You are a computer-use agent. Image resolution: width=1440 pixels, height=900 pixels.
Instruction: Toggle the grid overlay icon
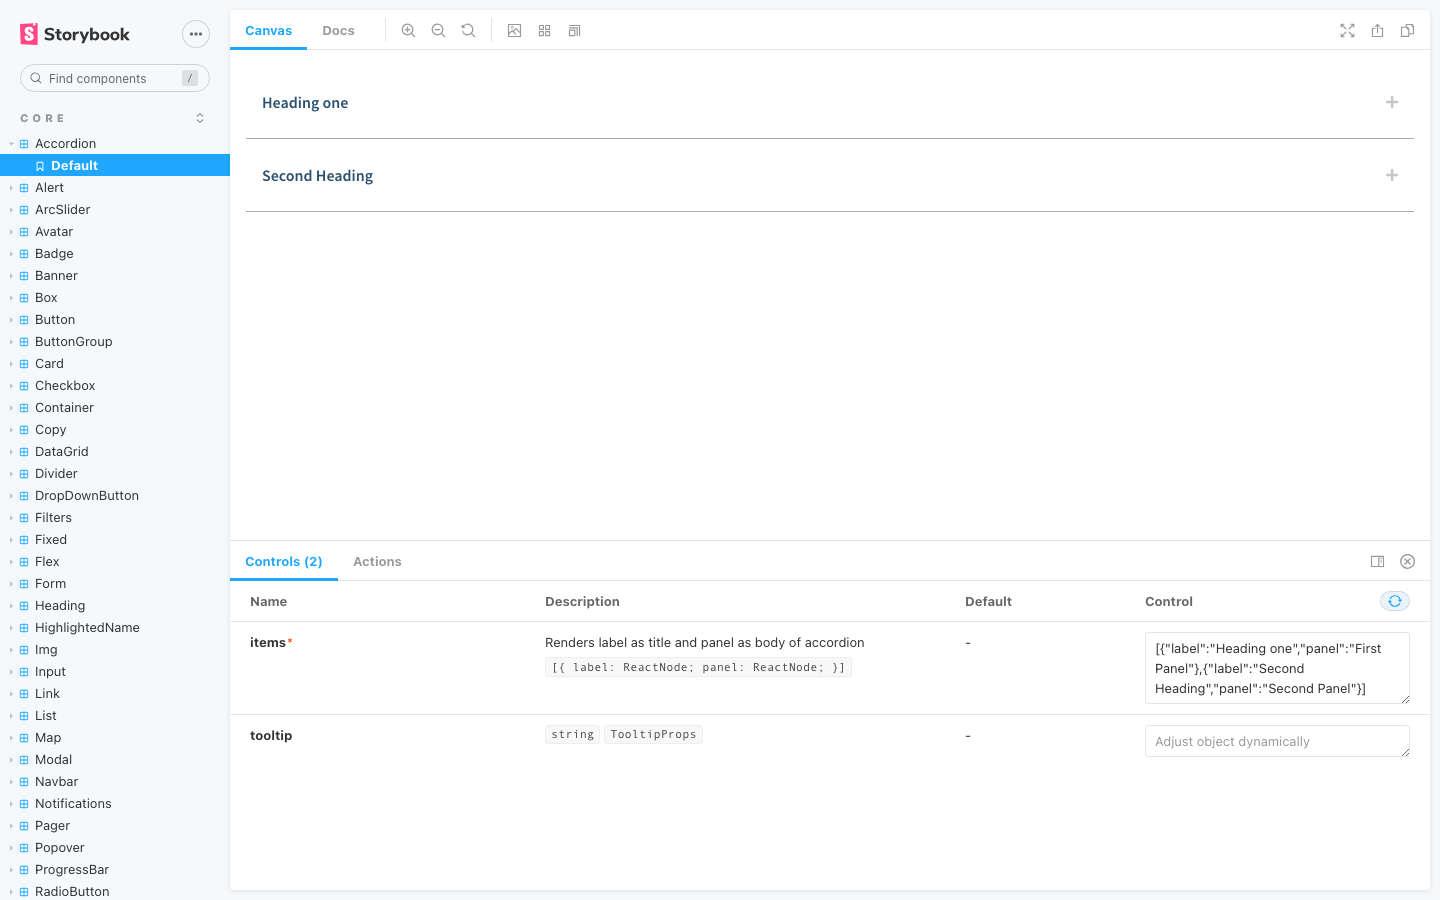click(x=544, y=31)
